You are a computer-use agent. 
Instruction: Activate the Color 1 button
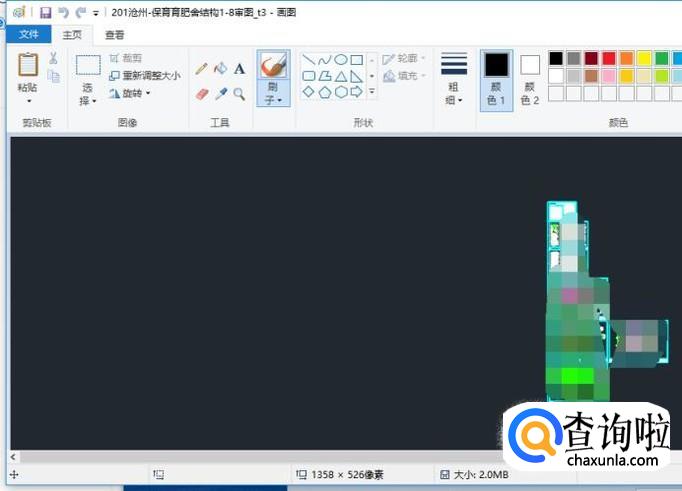(496, 80)
